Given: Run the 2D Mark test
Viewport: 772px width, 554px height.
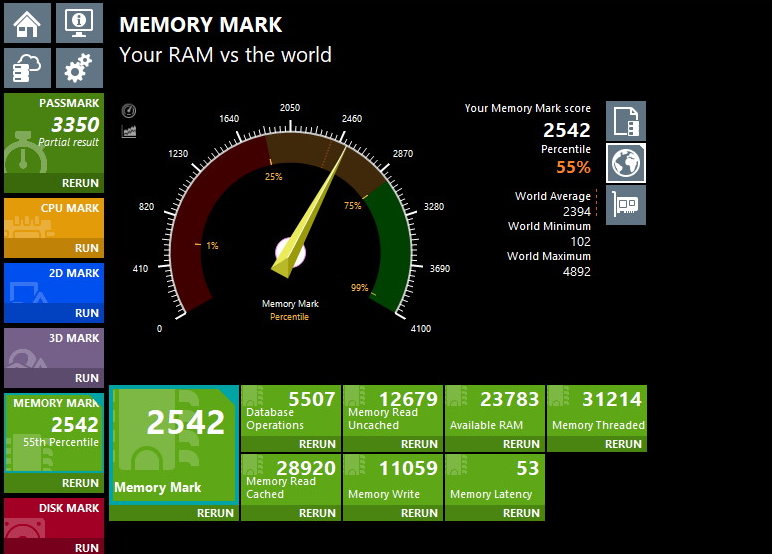Looking at the screenshot, I should pyautogui.click(x=54, y=313).
